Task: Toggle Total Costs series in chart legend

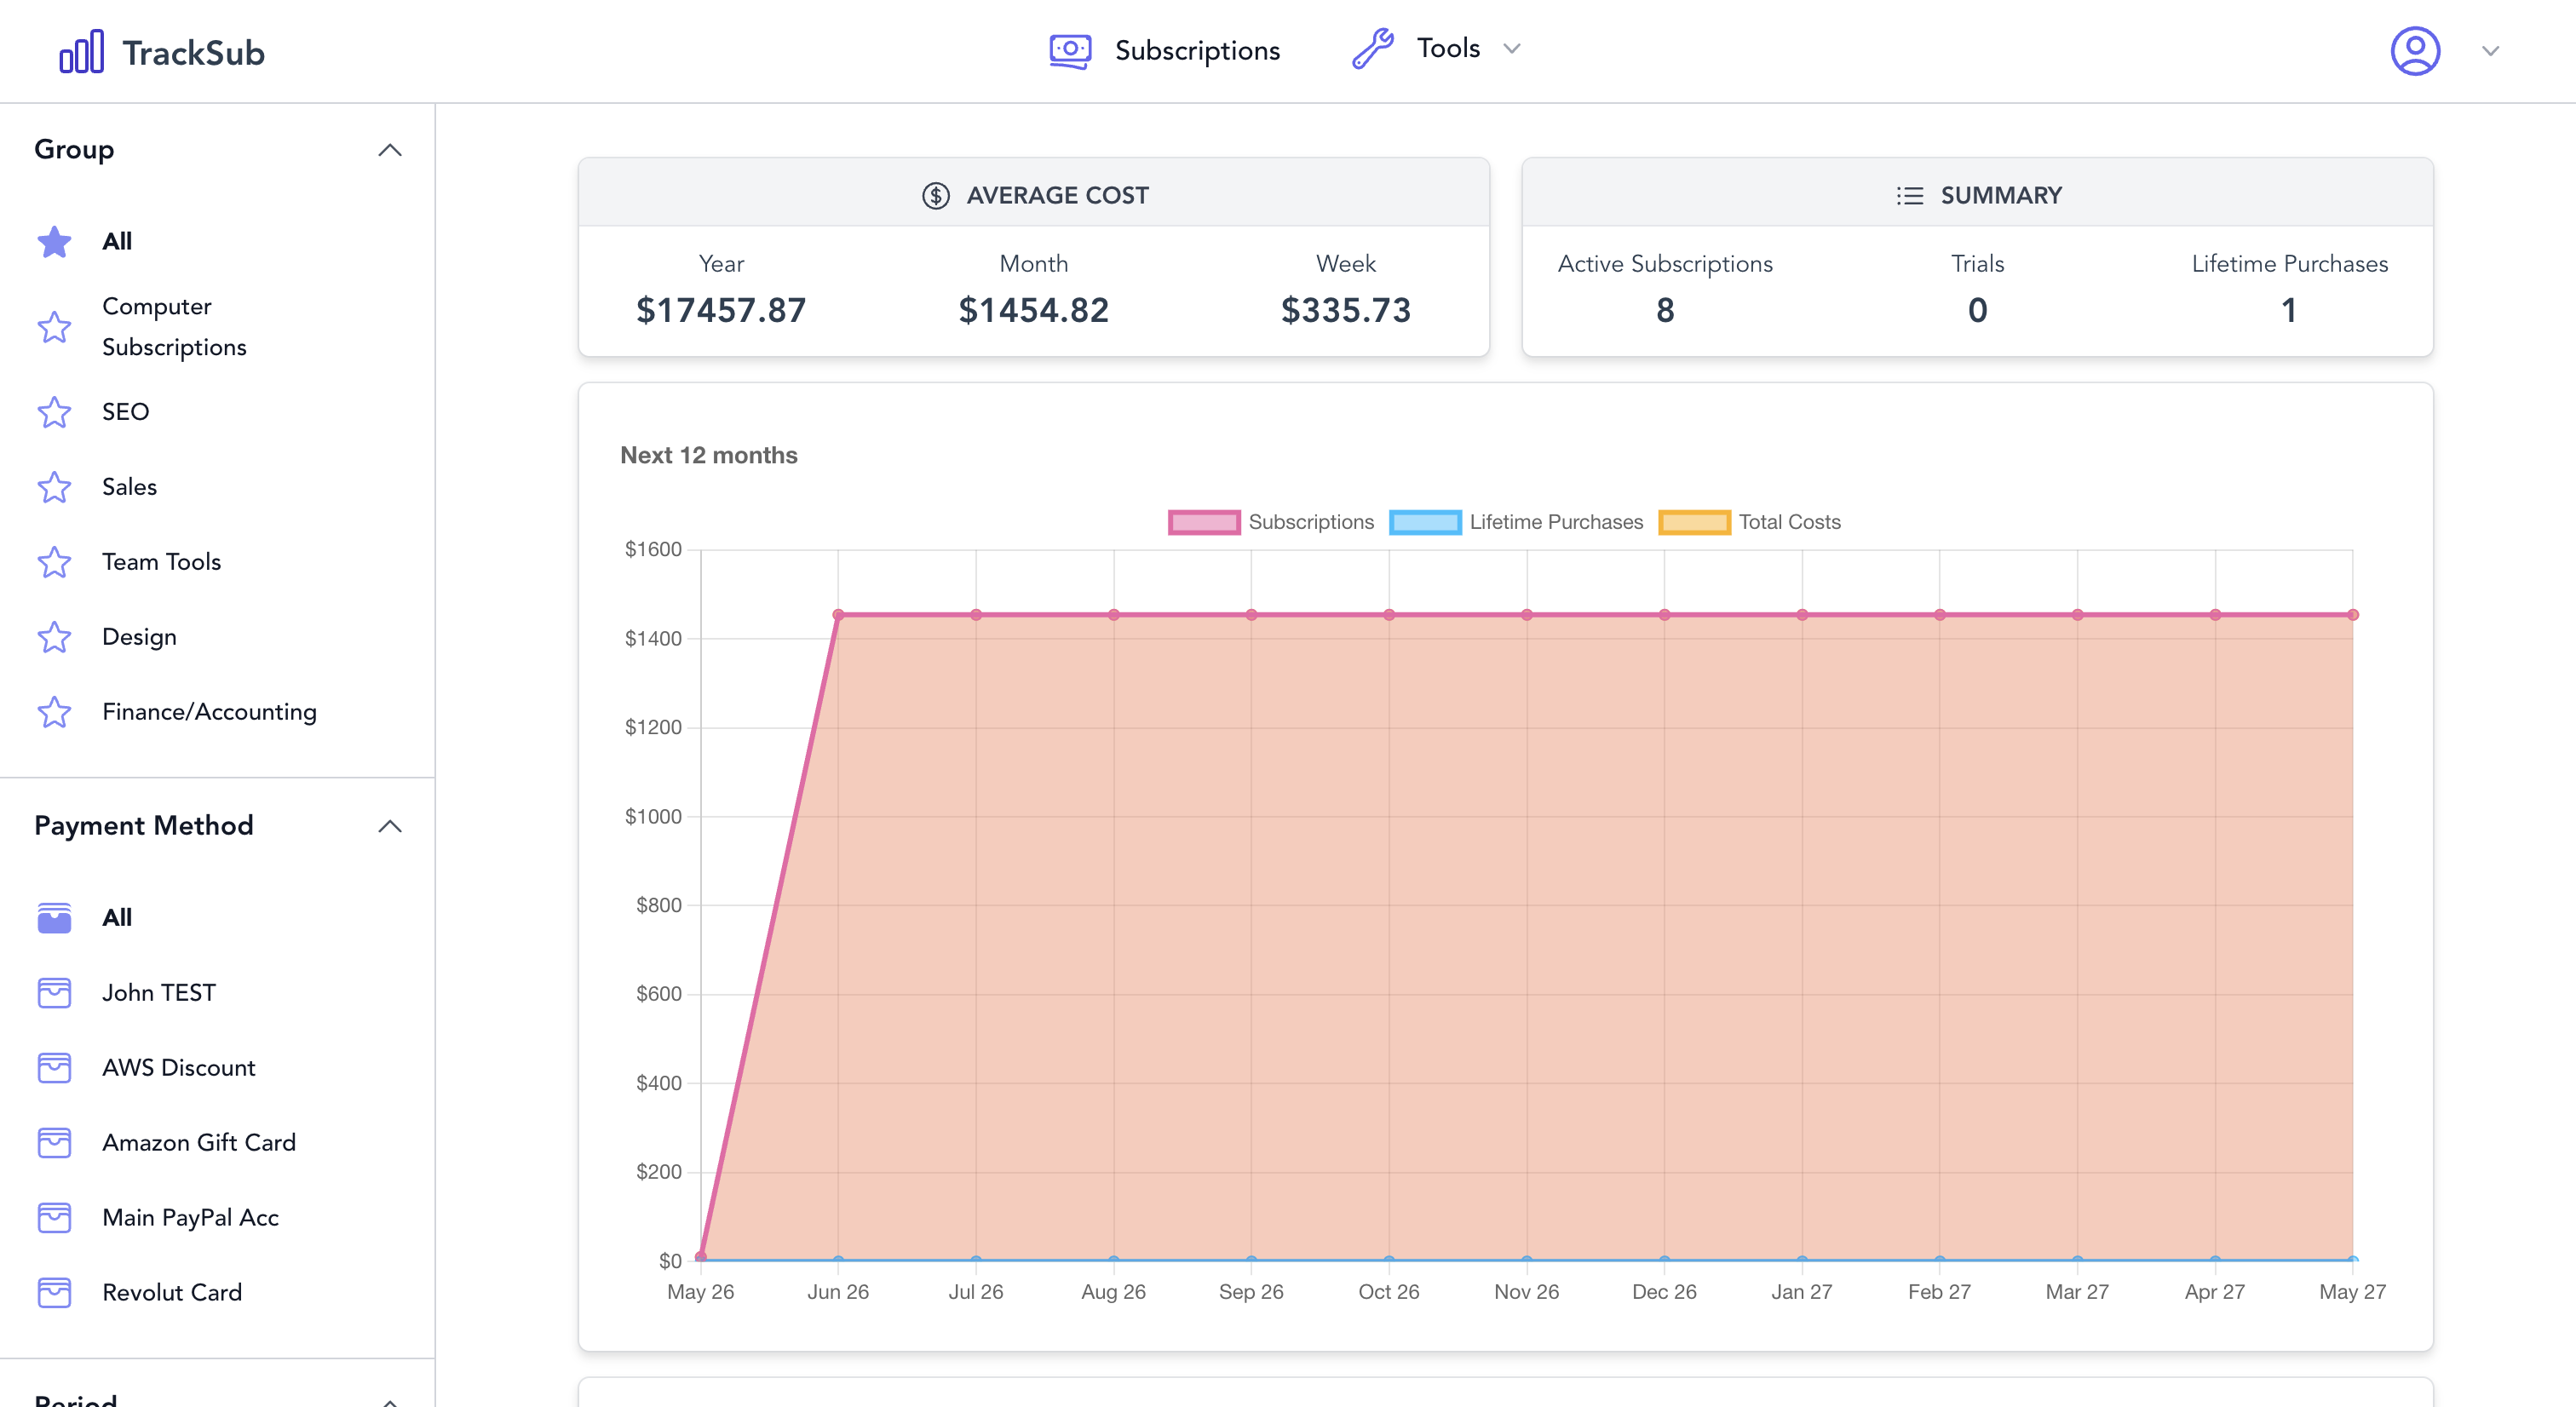Action: [x=1749, y=522]
